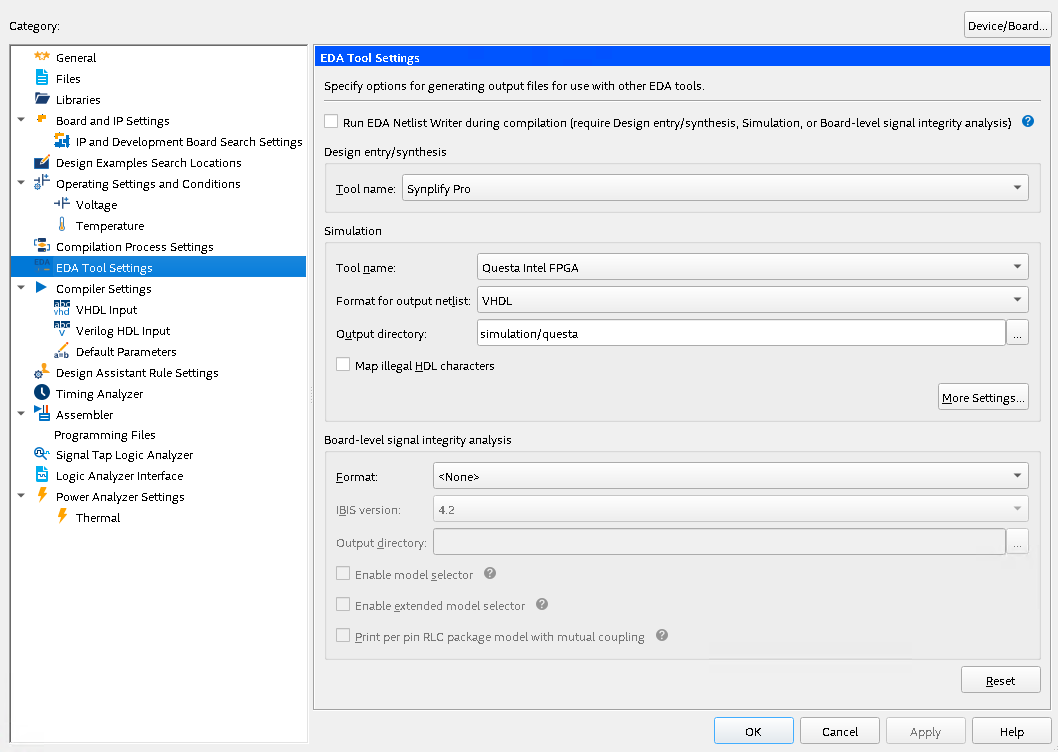Viewport: 1058px width, 752px height.
Task: Click the Design Assistant Rule Settings icon
Action: click(x=42, y=372)
